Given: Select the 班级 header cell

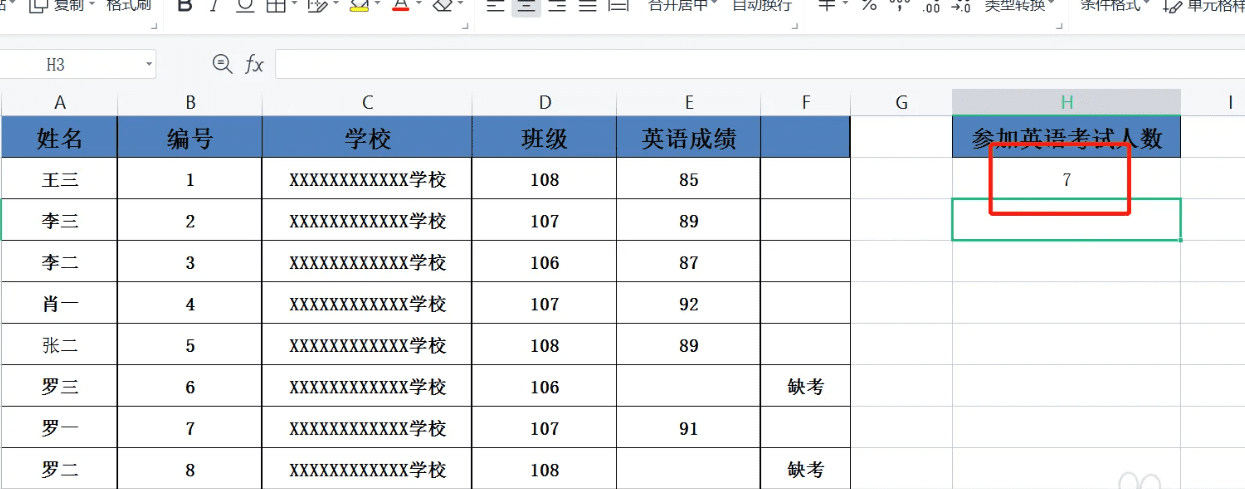Looking at the screenshot, I should point(544,137).
